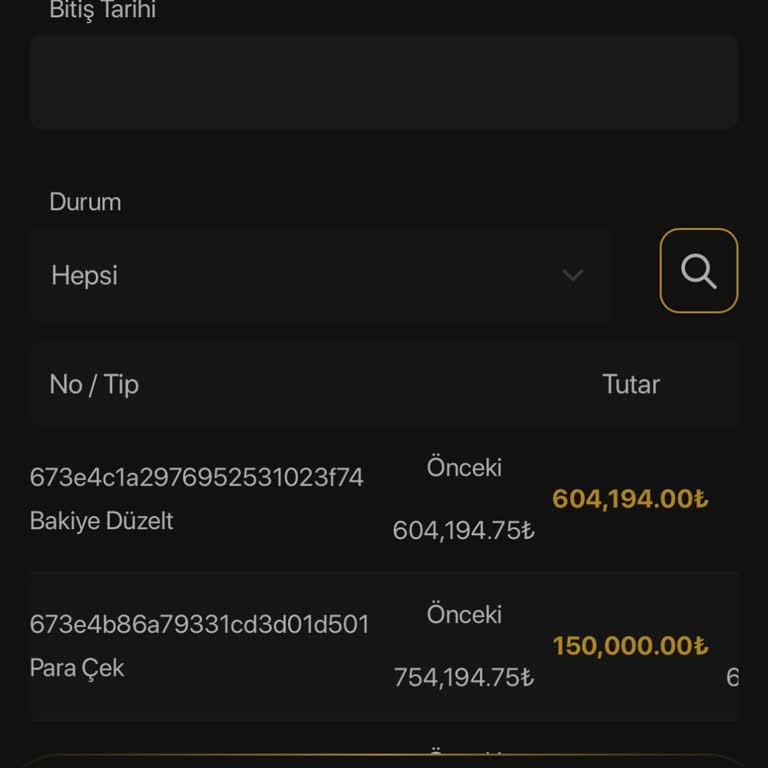Click the No / Tip column header
The image size is (768, 768).
click(94, 384)
